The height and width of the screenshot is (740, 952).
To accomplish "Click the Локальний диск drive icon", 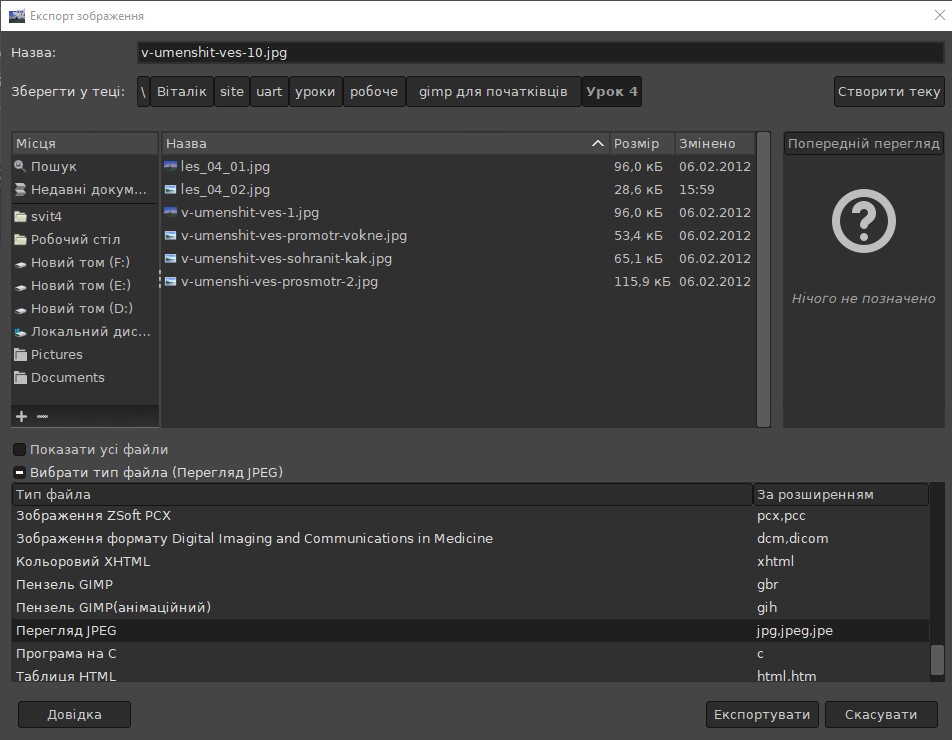I will 20,332.
